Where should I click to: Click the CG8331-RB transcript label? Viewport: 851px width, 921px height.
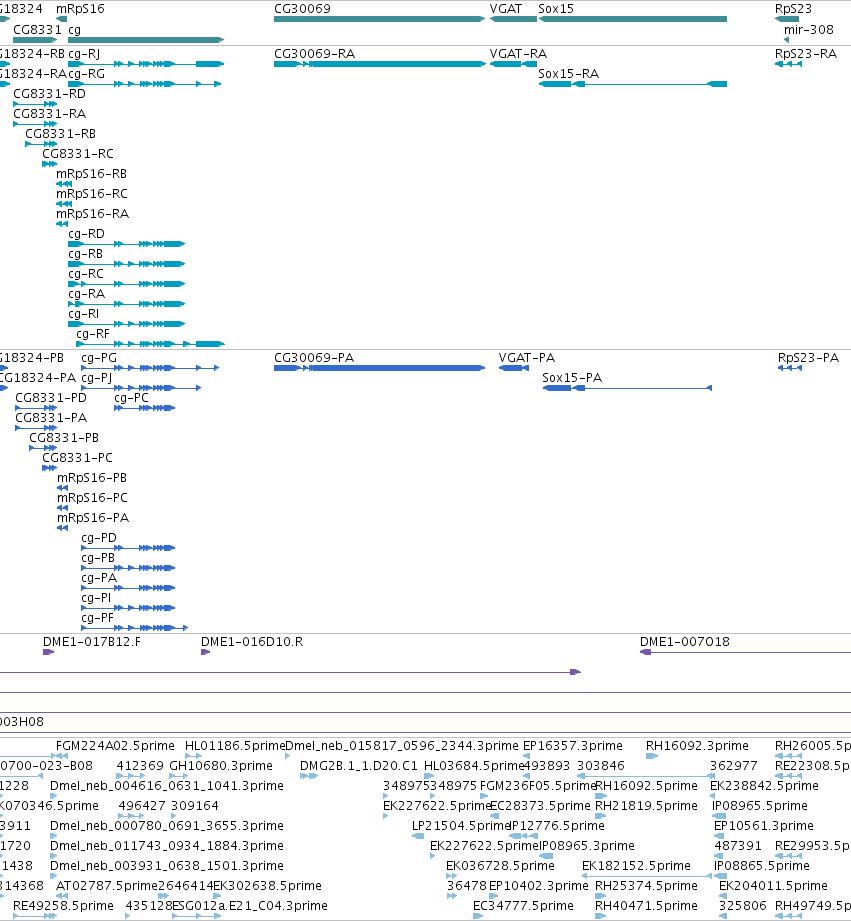coord(60,134)
